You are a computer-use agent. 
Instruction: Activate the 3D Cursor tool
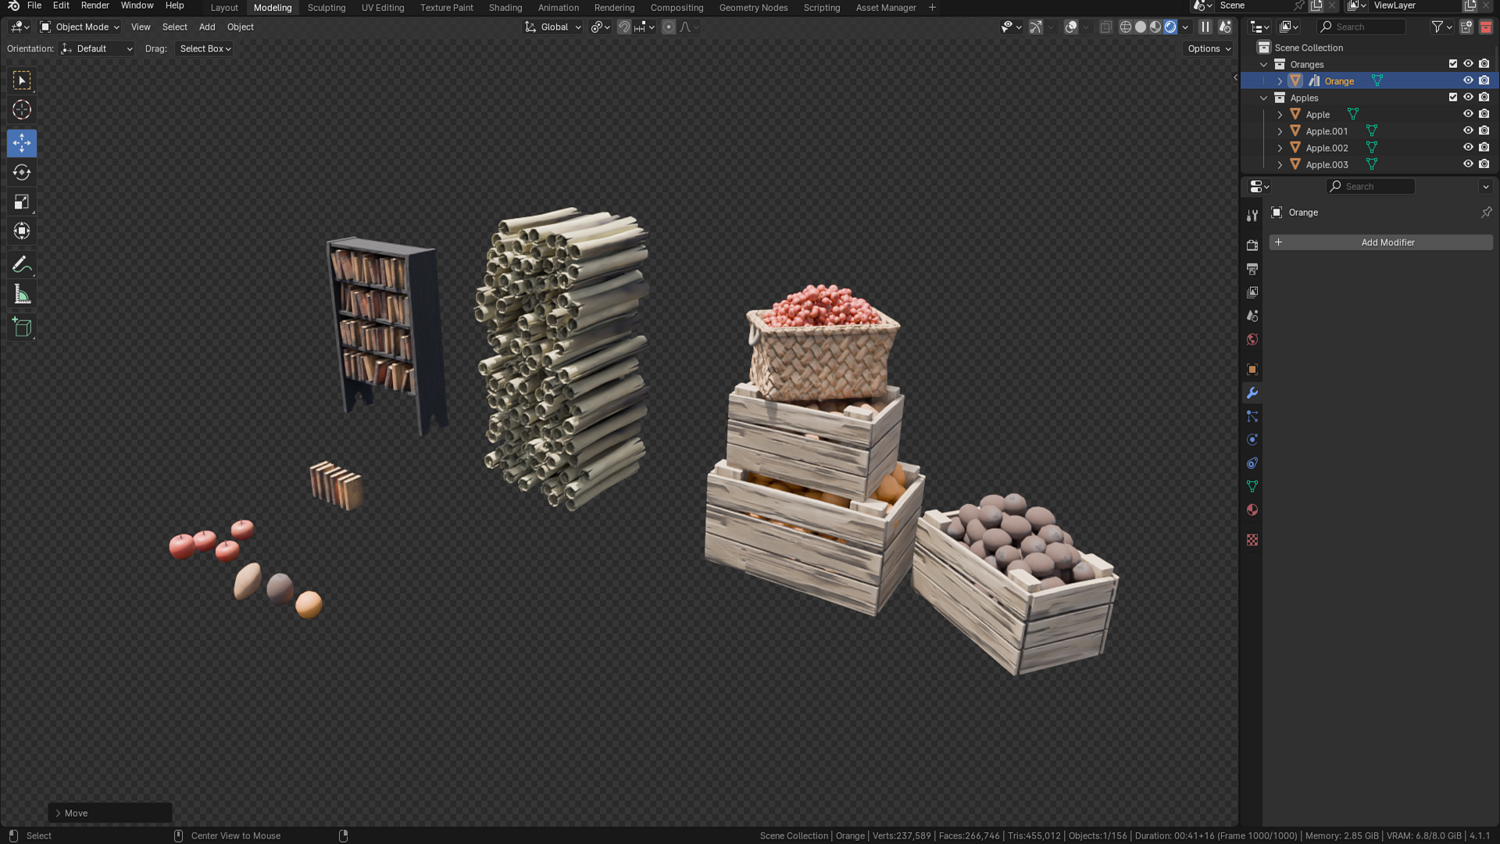click(x=22, y=110)
